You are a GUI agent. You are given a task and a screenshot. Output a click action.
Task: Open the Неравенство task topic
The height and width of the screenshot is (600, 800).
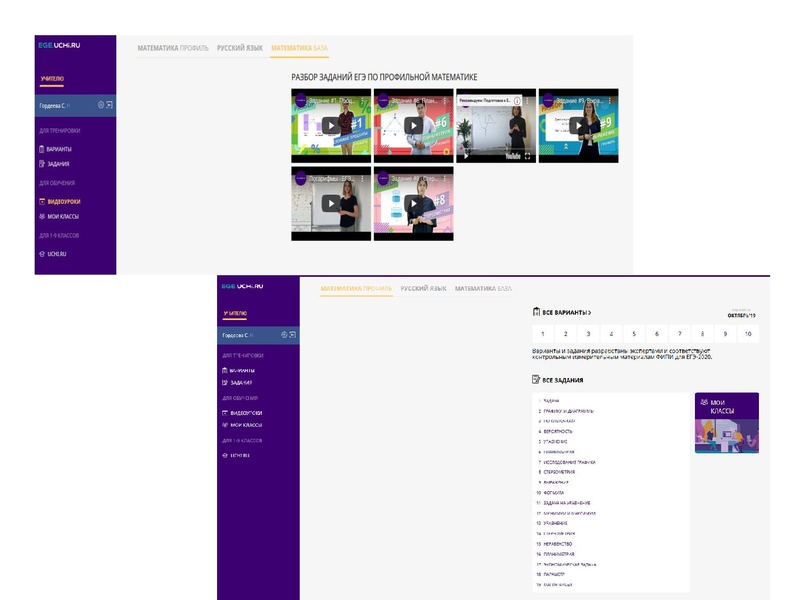(560, 544)
